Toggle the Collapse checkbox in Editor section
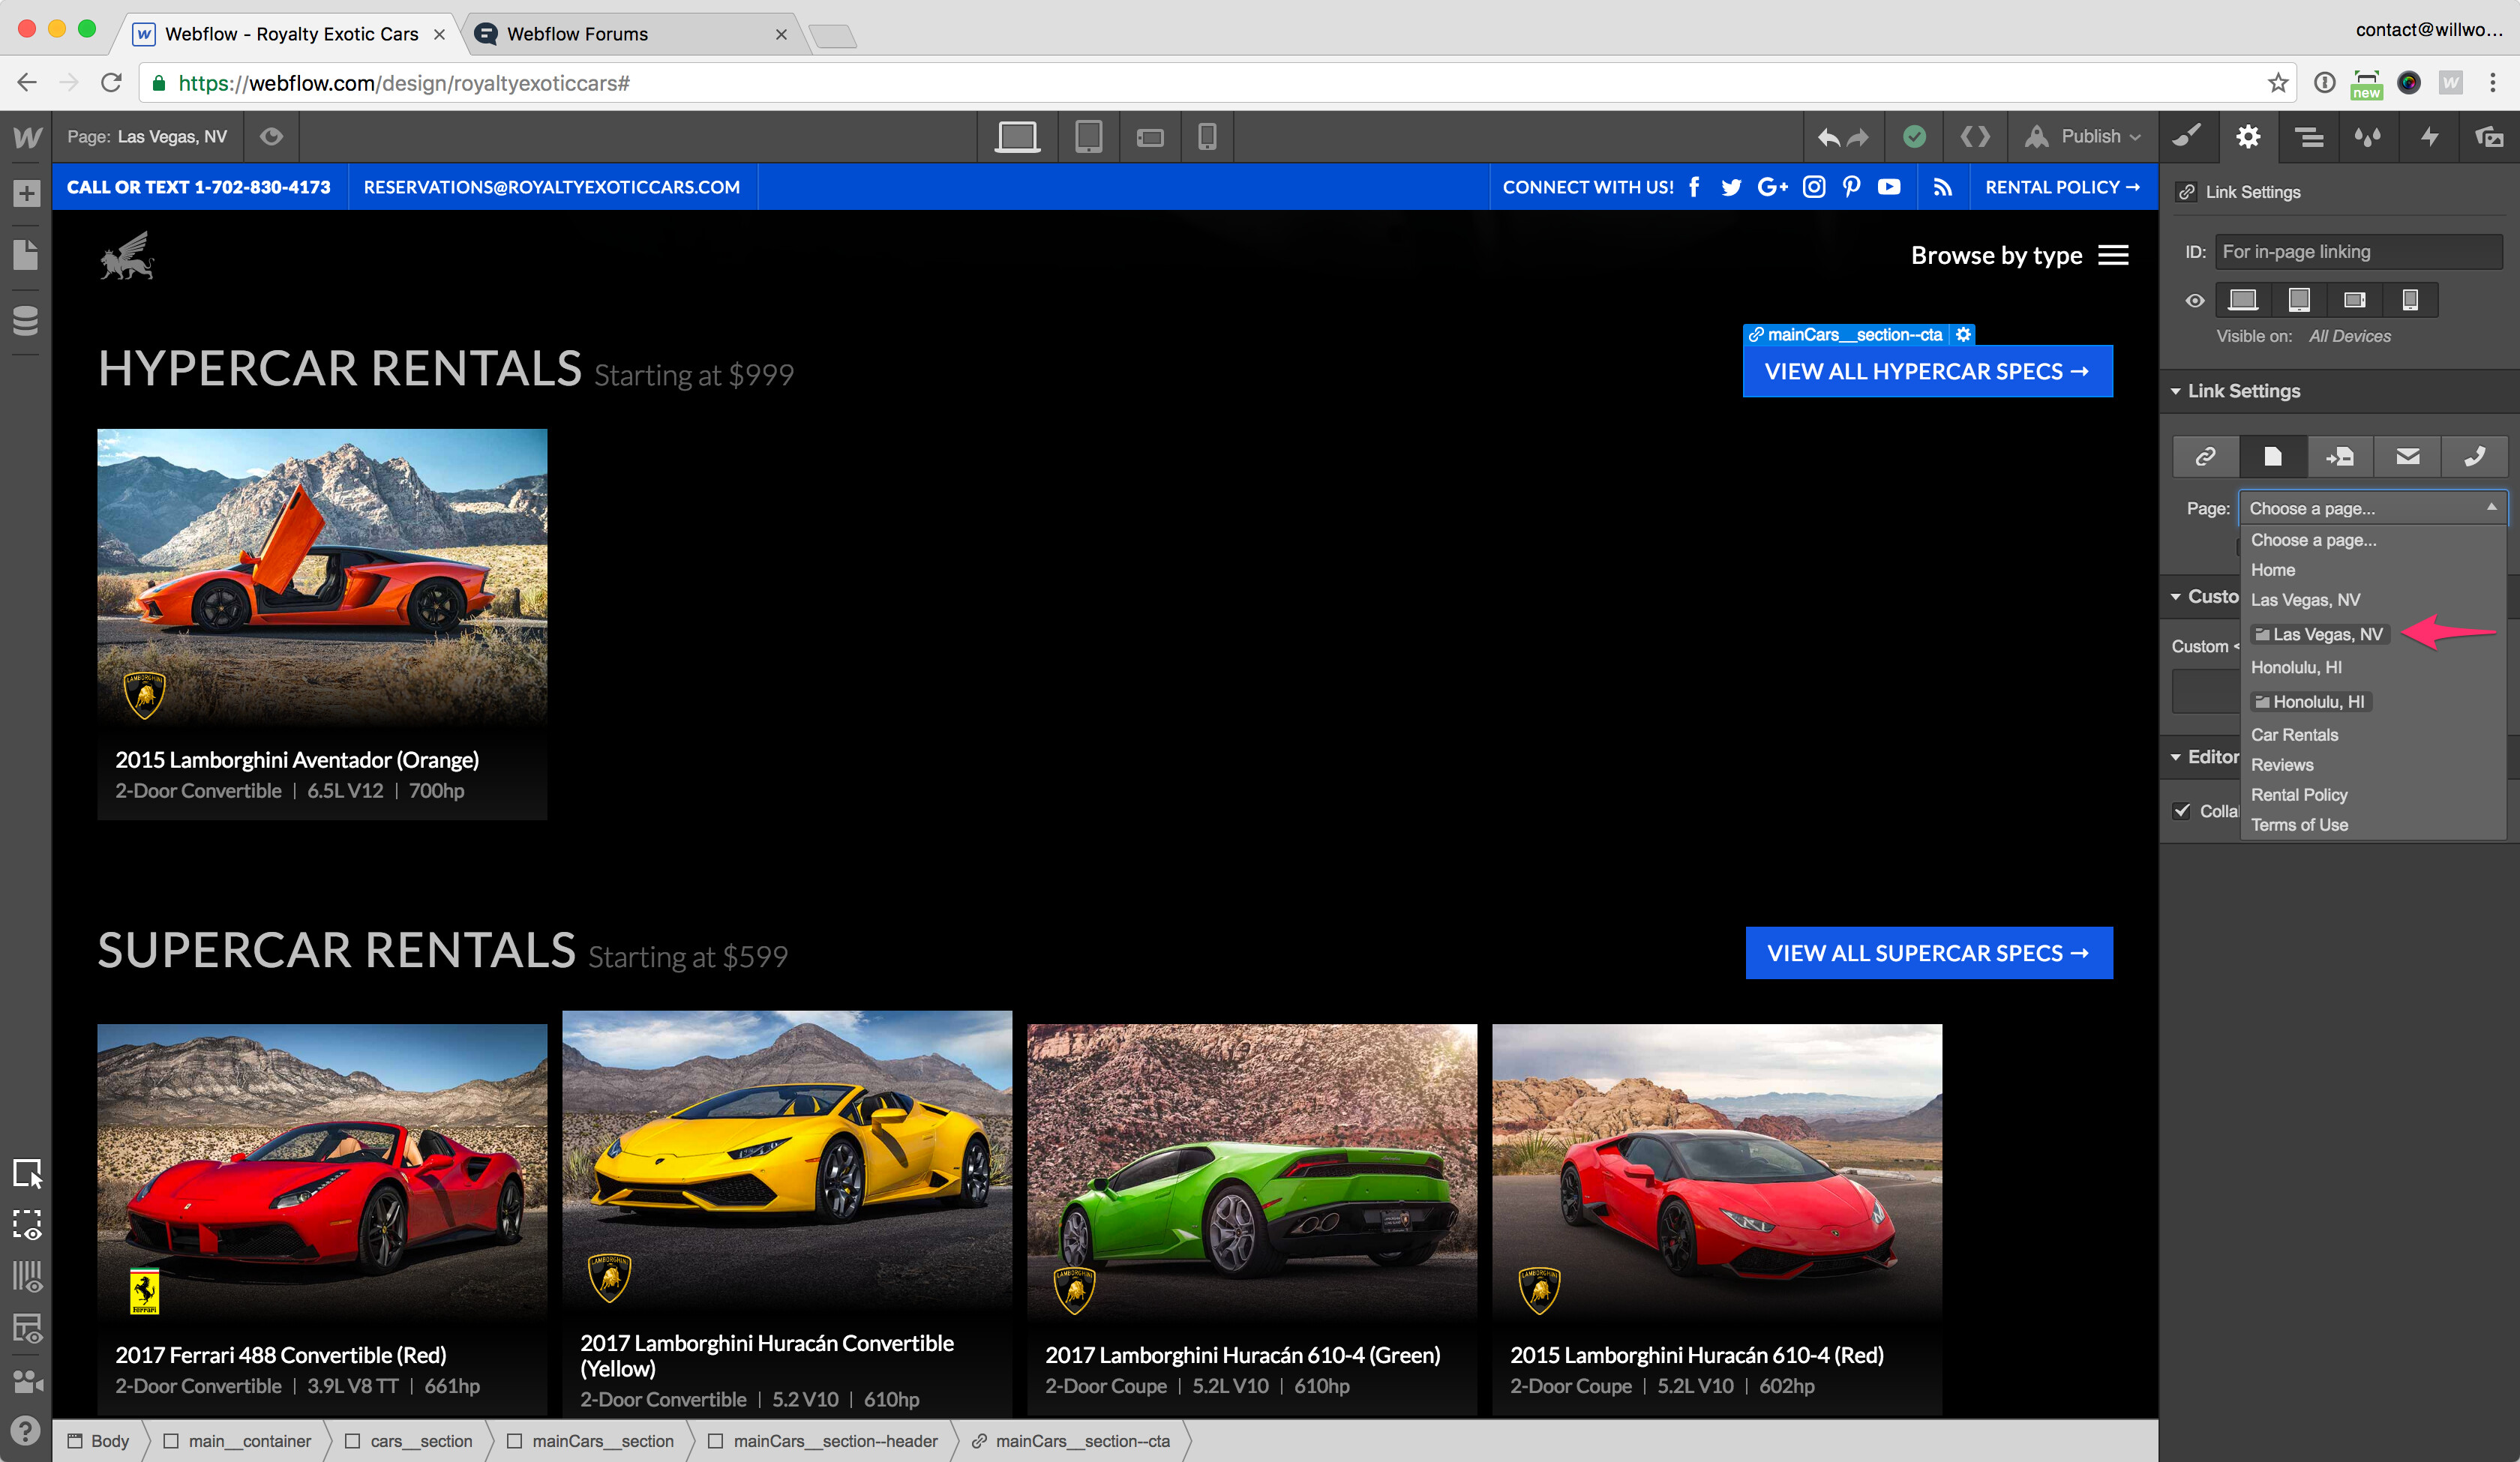 pos(2182,810)
